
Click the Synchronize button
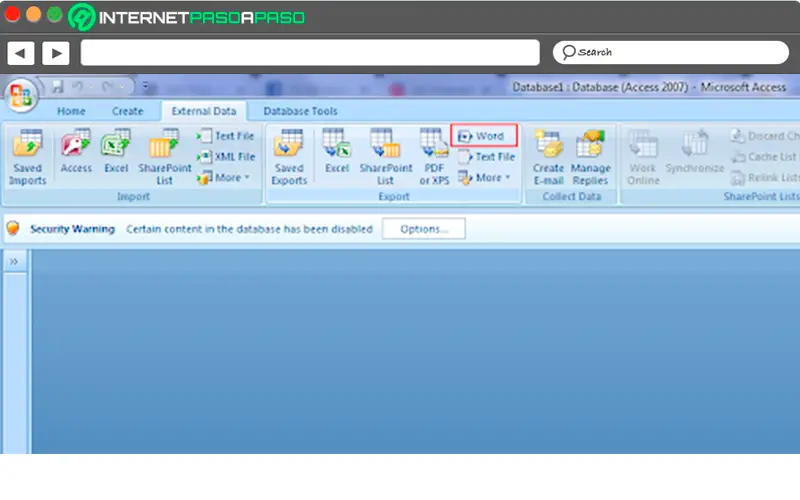(694, 151)
